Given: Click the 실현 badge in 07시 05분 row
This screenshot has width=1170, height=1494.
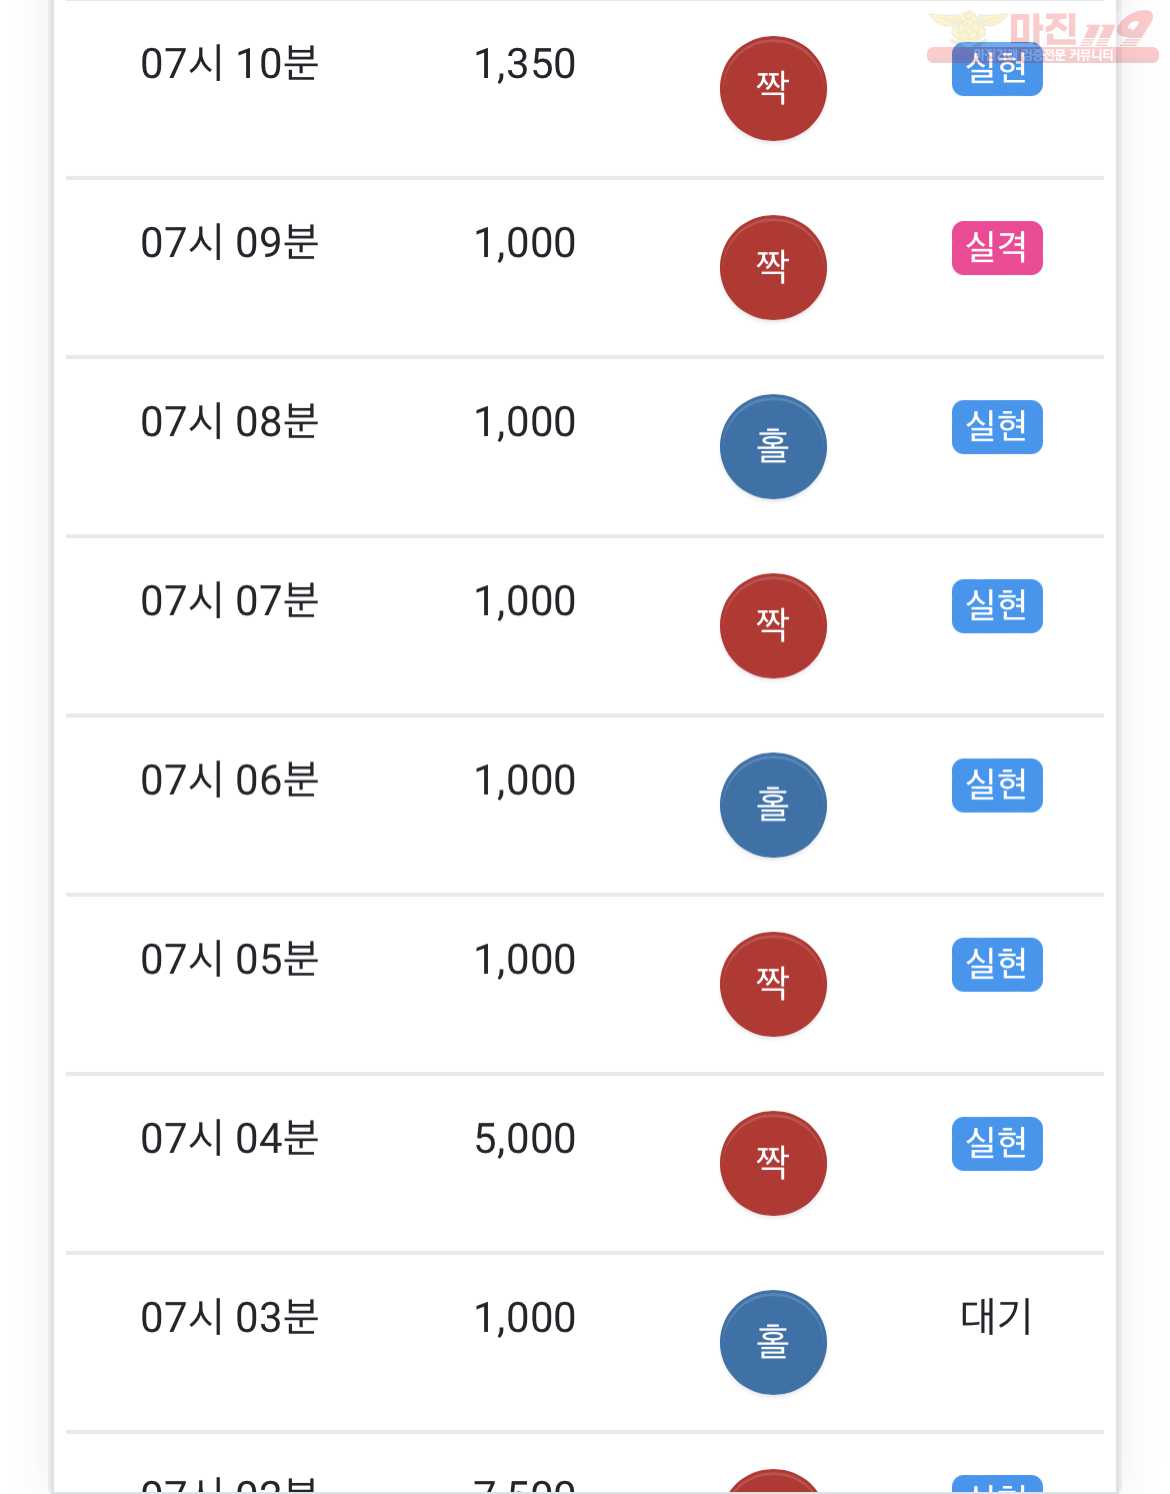Looking at the screenshot, I should click(x=997, y=963).
